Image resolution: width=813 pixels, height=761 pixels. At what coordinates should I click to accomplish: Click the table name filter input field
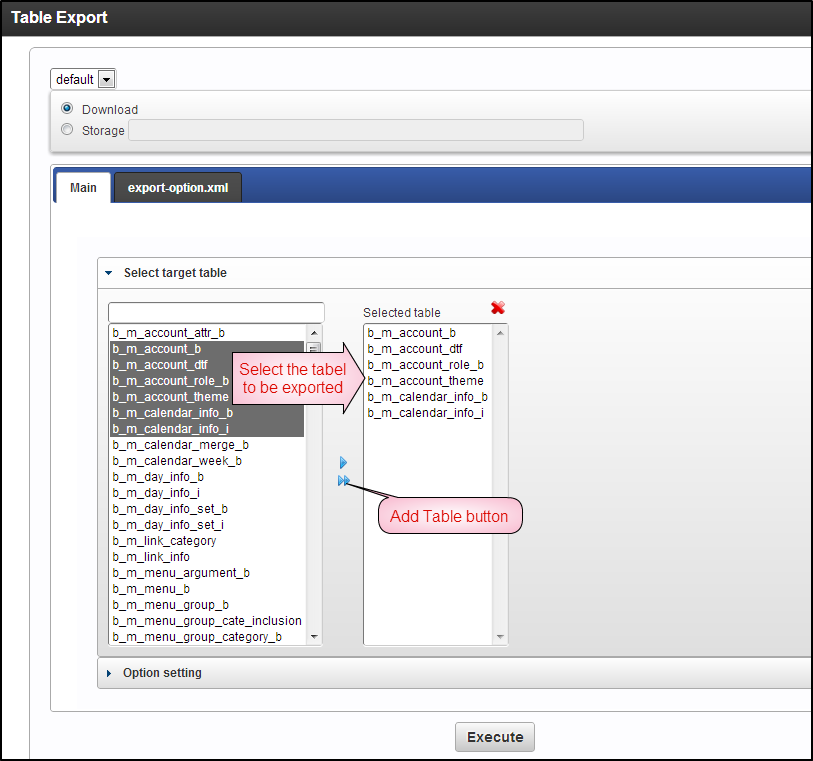pyautogui.click(x=216, y=312)
